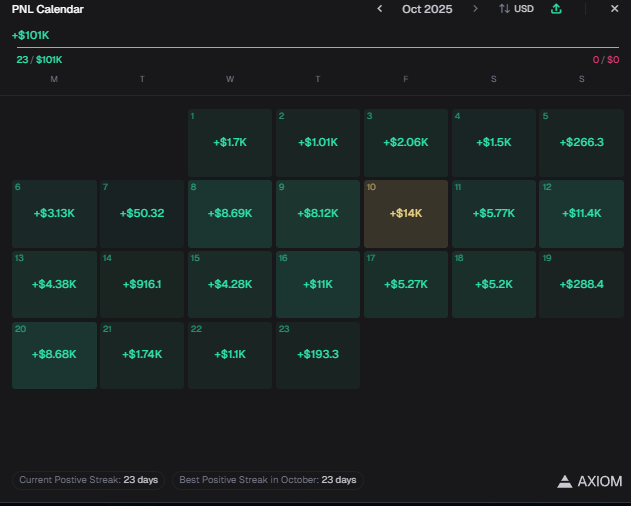Open day 11 cell showing +$5.77K
The width and height of the screenshot is (631, 506).
pyautogui.click(x=494, y=214)
